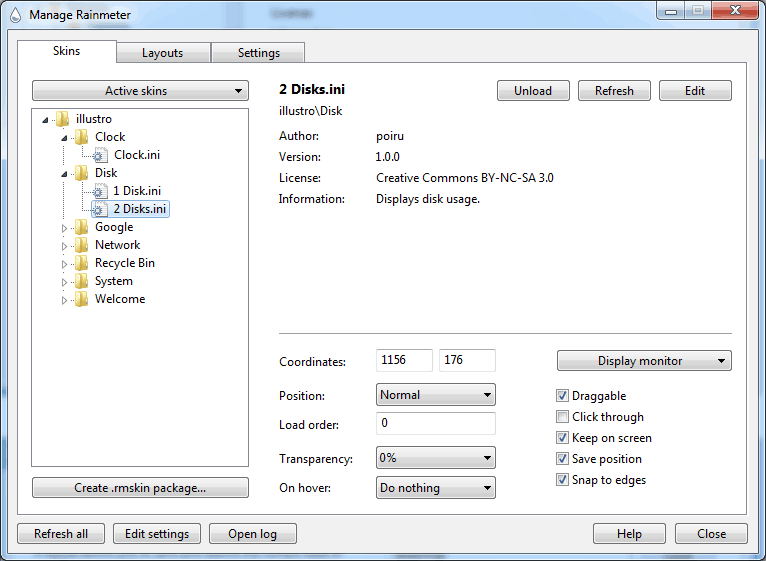Click the X coordinate field showing 1156
Screen dimensions: 766x561
pyautogui.click(x=404, y=360)
